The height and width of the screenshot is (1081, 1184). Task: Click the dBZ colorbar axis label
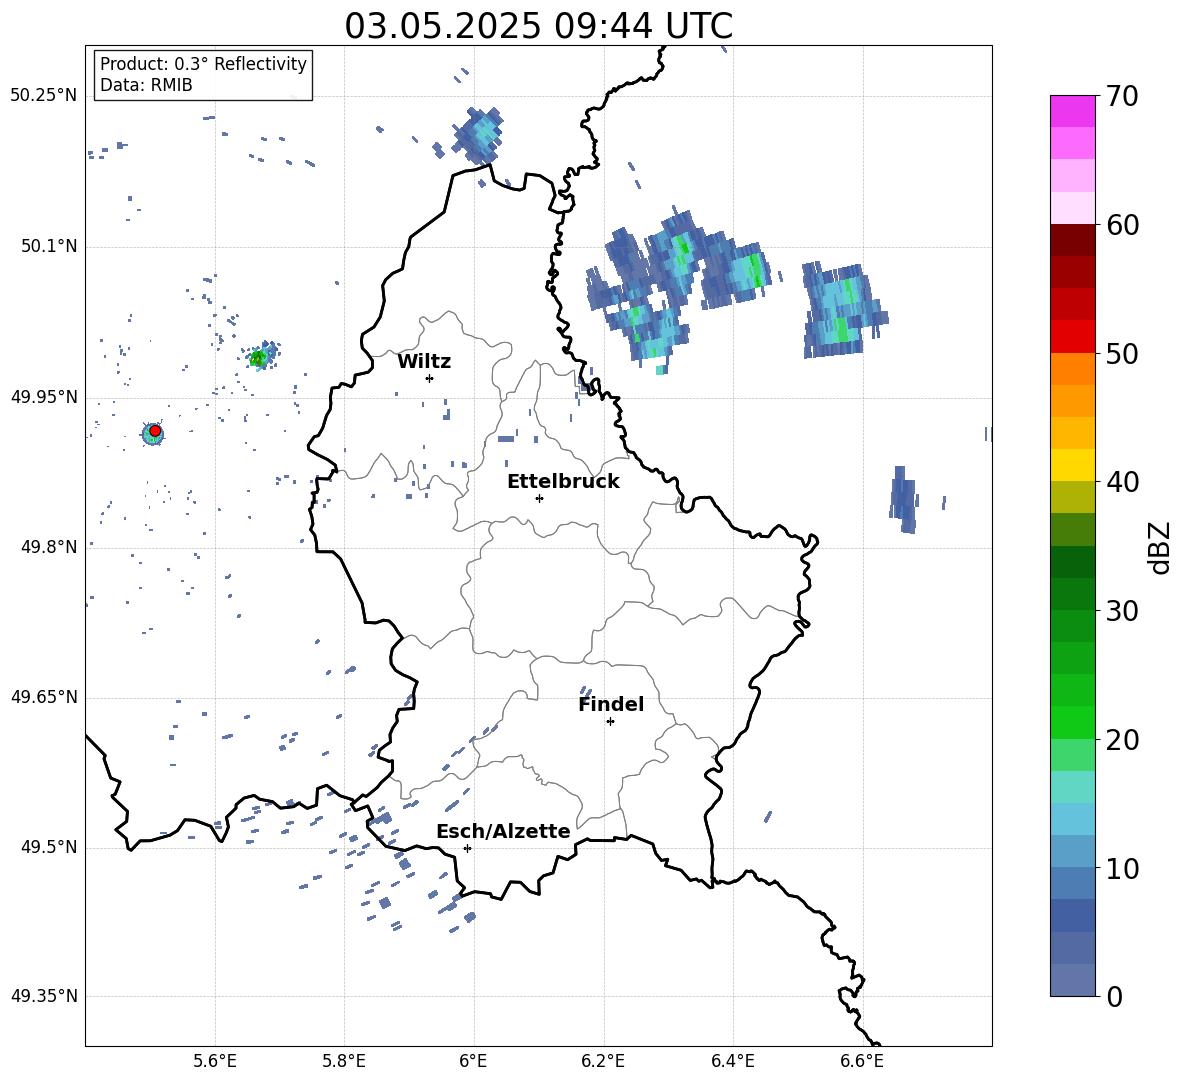click(x=1161, y=547)
